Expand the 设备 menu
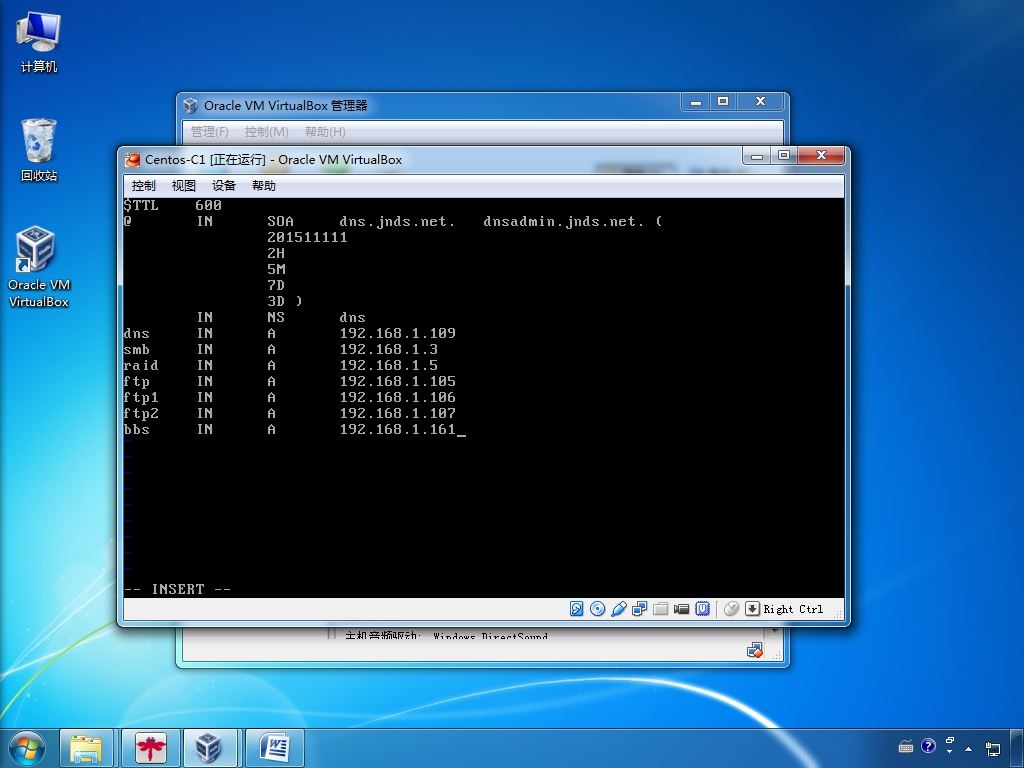 point(224,186)
